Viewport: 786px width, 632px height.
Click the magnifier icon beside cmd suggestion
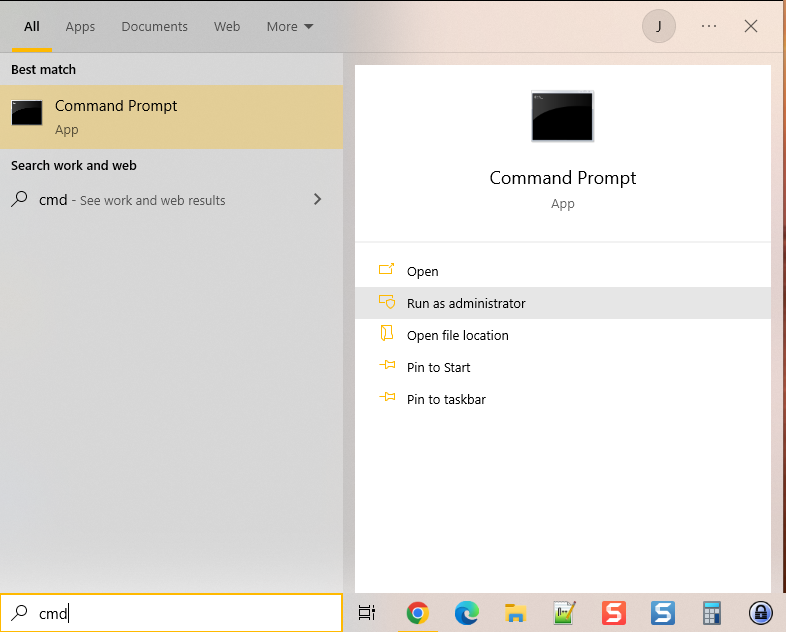pyautogui.click(x=19, y=199)
